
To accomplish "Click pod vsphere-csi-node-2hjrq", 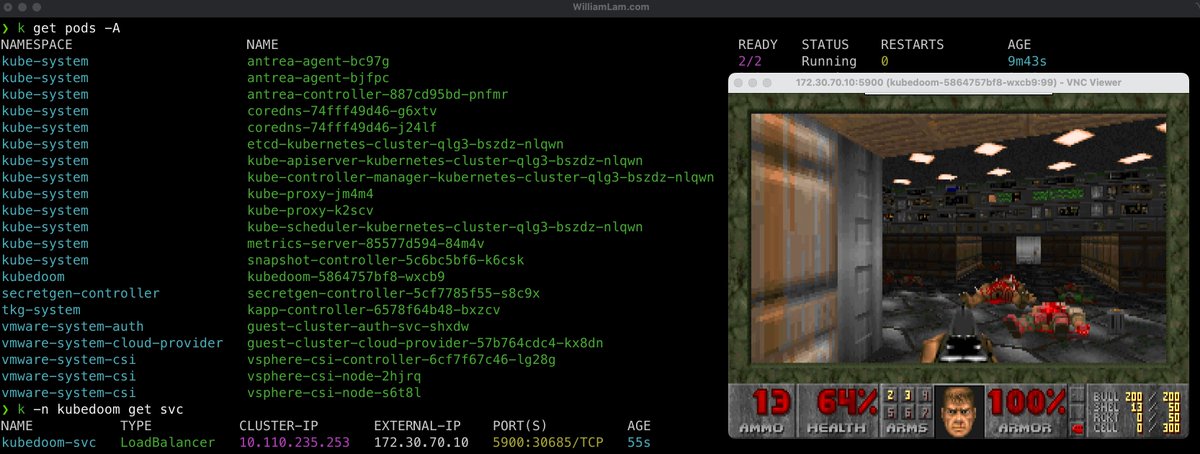I will pos(333,376).
